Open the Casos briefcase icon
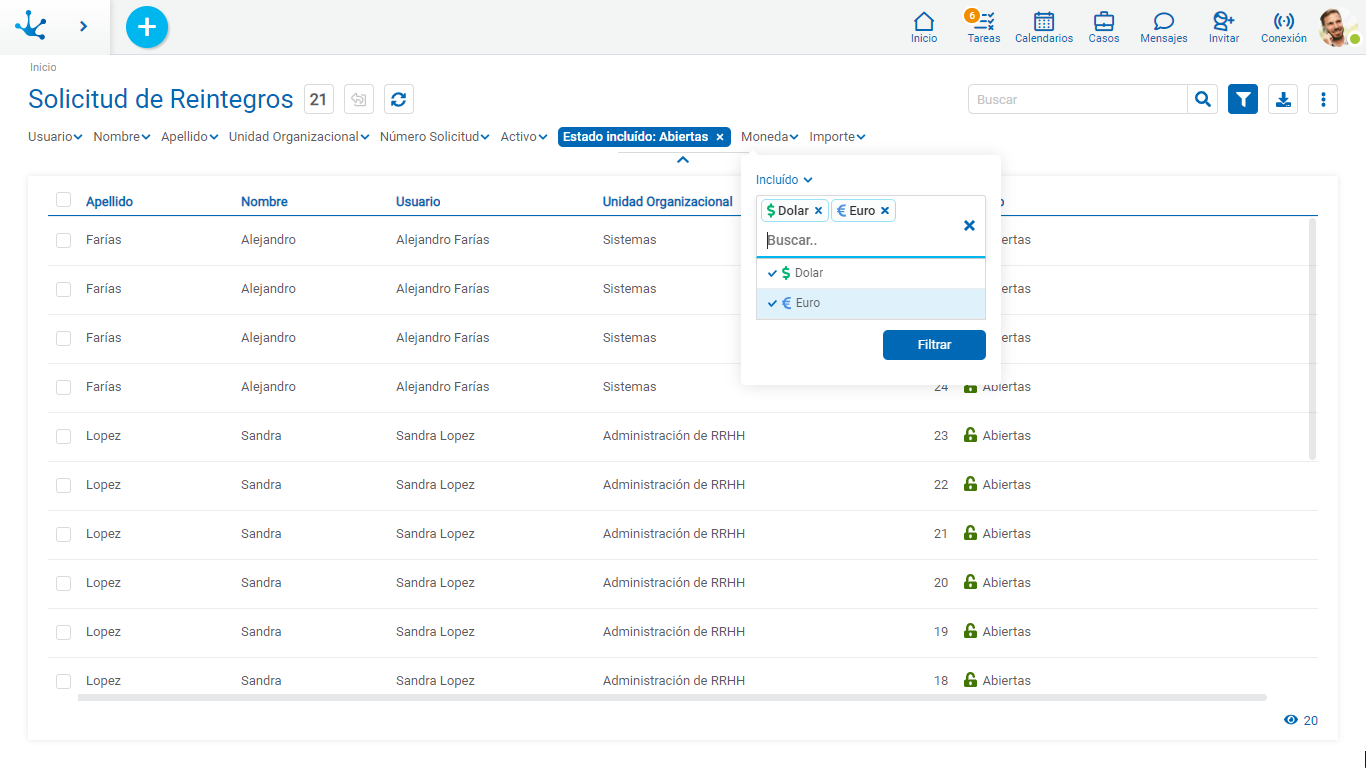The height and width of the screenshot is (768, 1366). point(1104,27)
